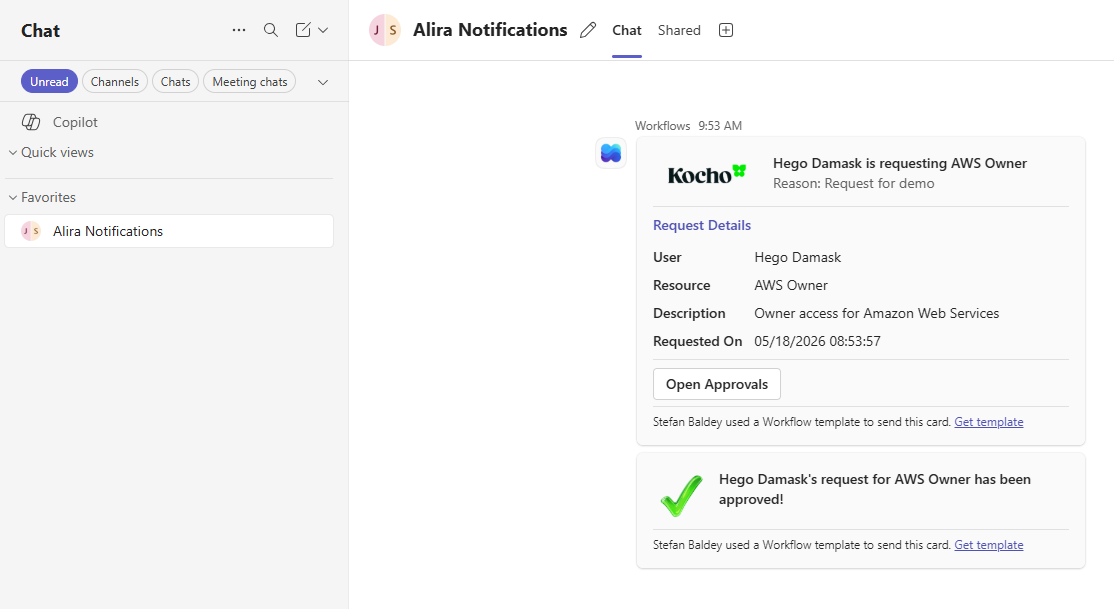Screen dimensions: 1114x609
Task: Edit the chat name with pencil icon
Action: tap(588, 30)
